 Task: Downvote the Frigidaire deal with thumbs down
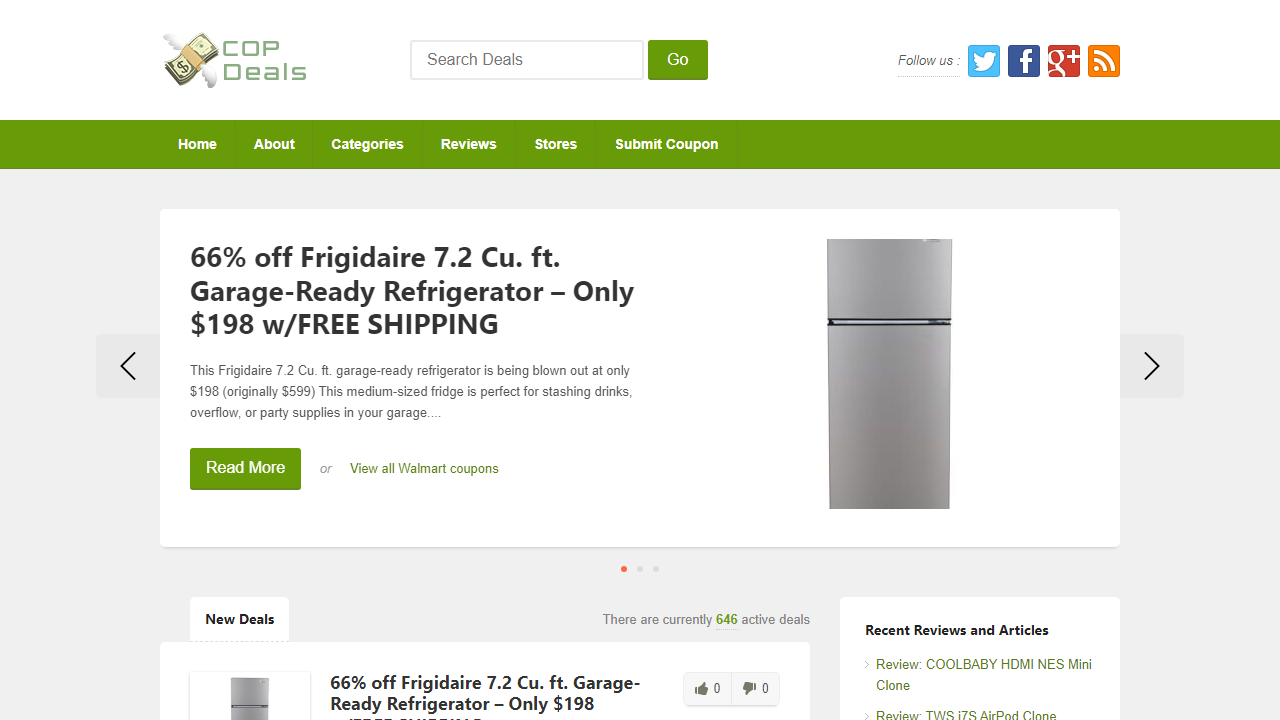click(756, 689)
